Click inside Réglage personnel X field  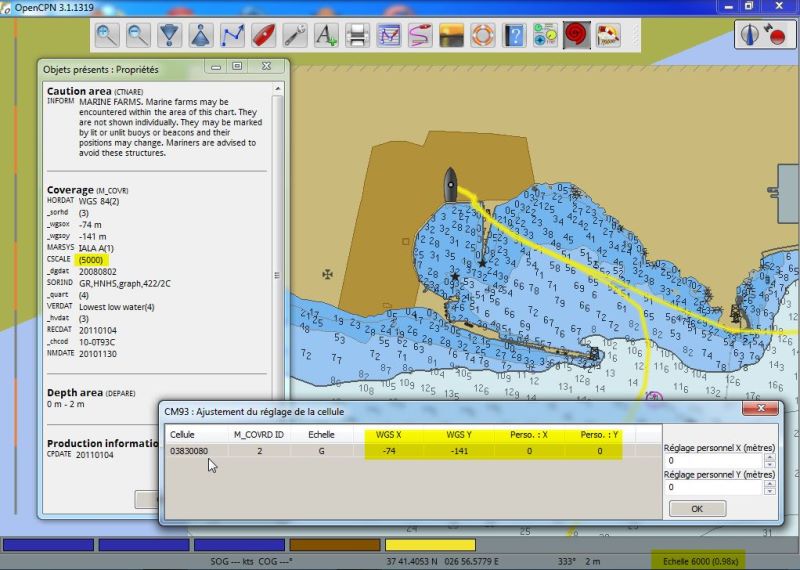point(713,460)
